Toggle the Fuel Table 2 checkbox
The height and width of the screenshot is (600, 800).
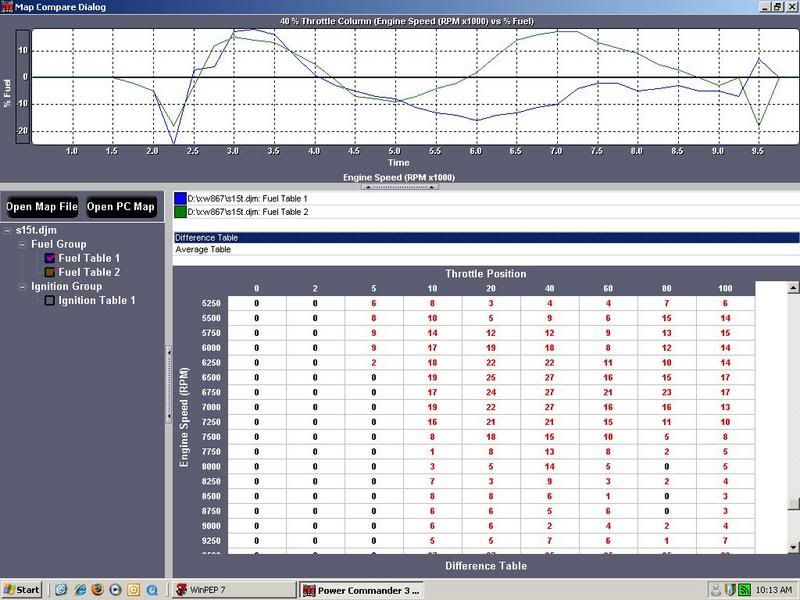[49, 272]
